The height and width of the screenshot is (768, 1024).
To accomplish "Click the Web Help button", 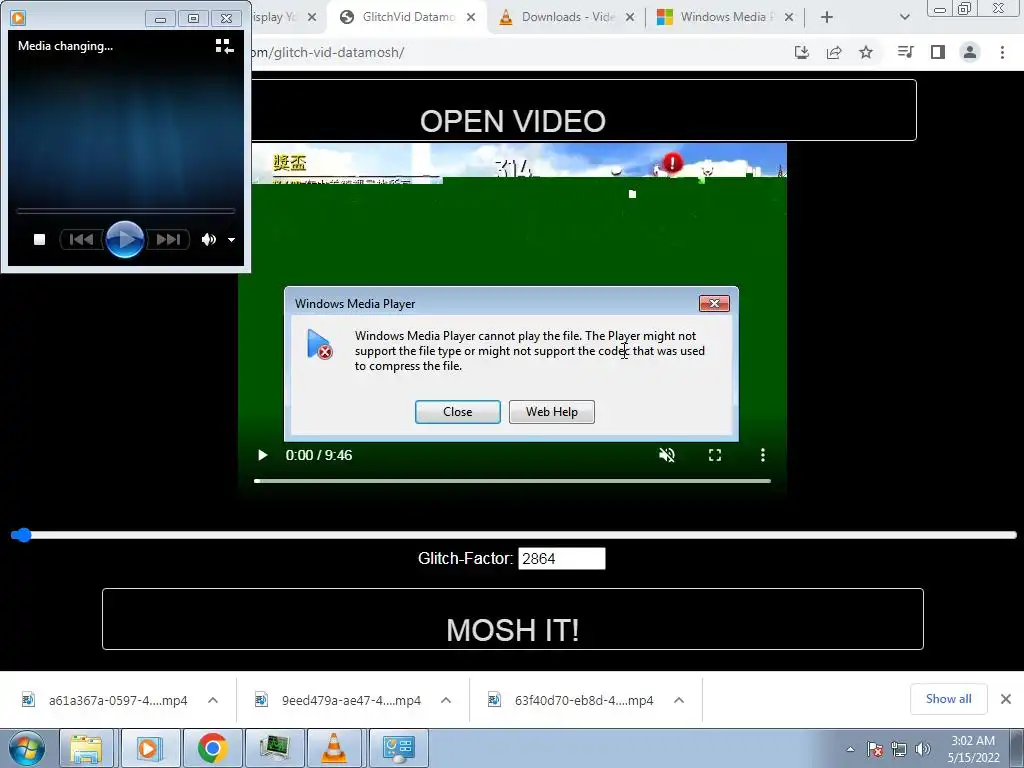I will [552, 412].
